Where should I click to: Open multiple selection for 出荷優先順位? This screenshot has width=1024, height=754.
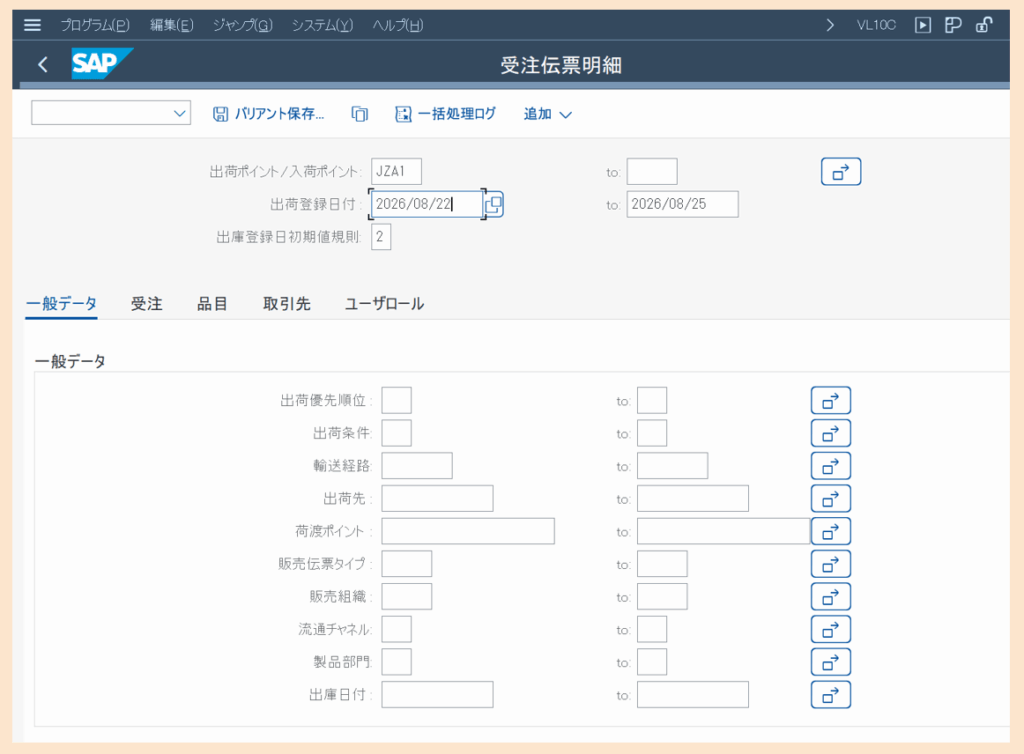pos(831,400)
